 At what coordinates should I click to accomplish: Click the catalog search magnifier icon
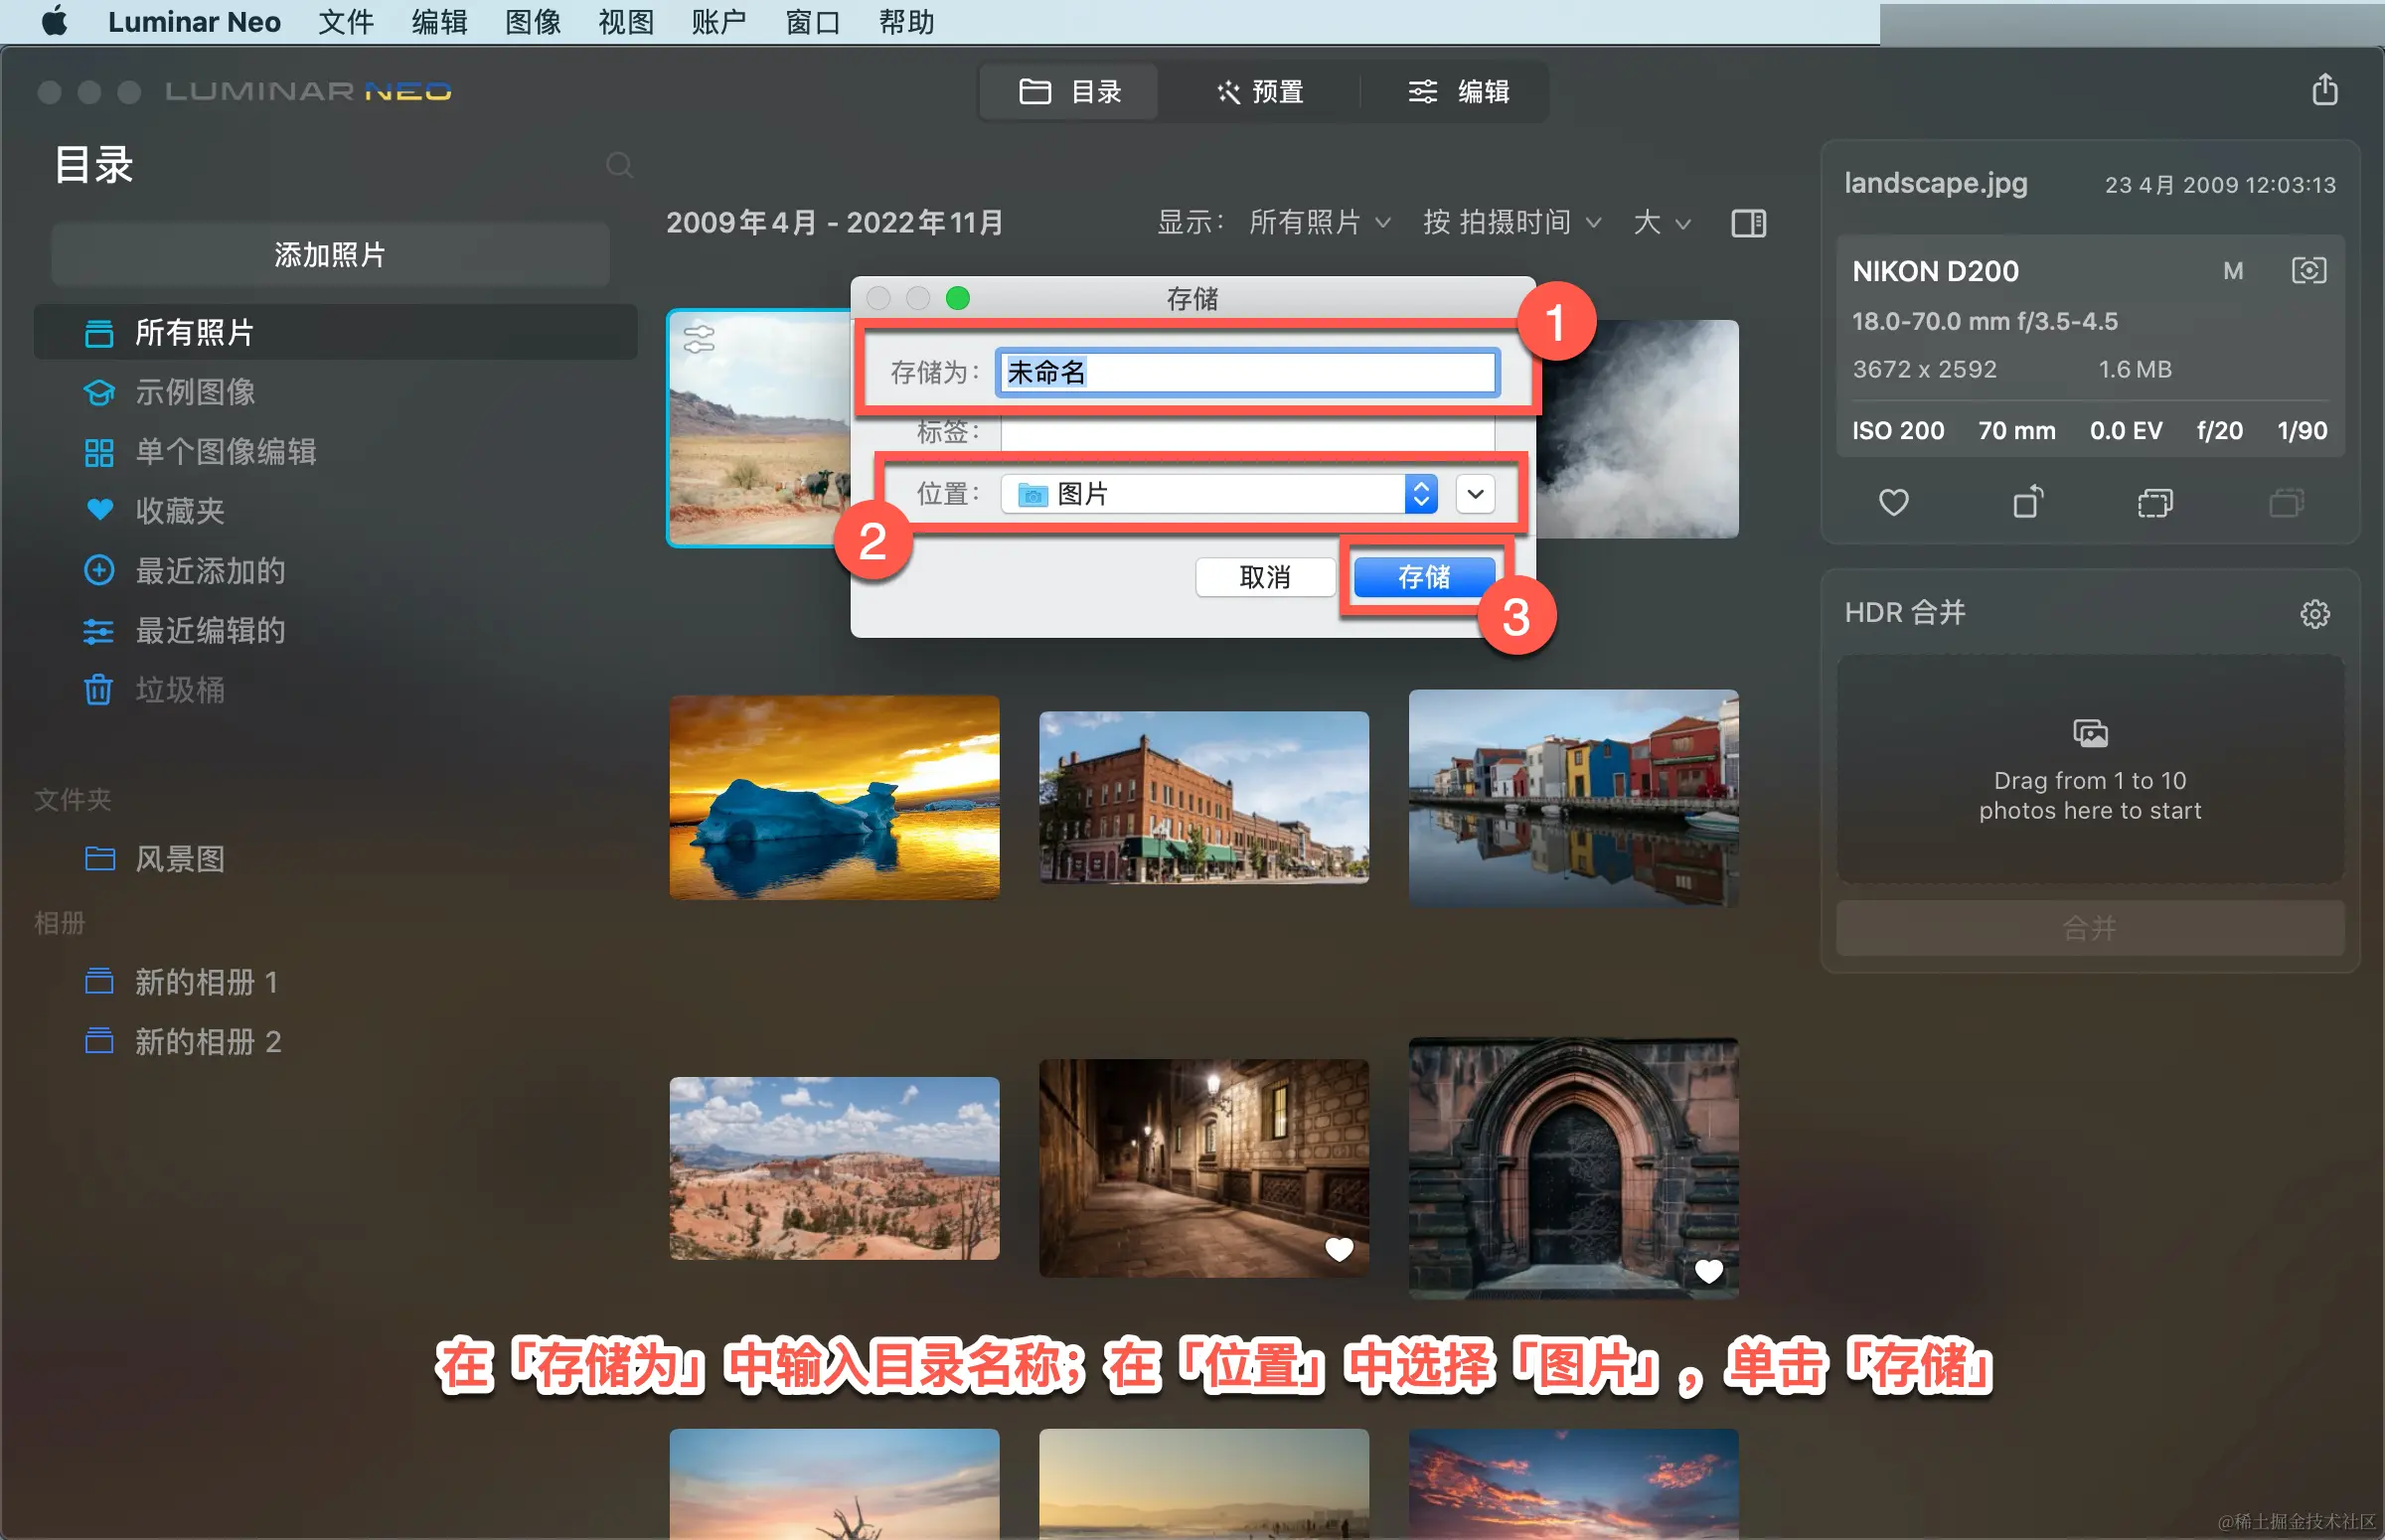pos(619,165)
